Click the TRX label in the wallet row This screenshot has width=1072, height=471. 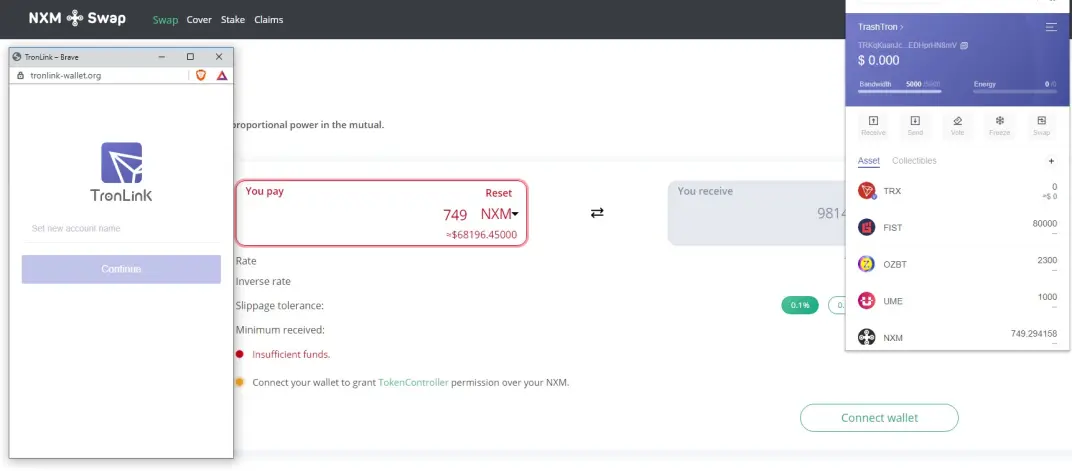click(892, 191)
